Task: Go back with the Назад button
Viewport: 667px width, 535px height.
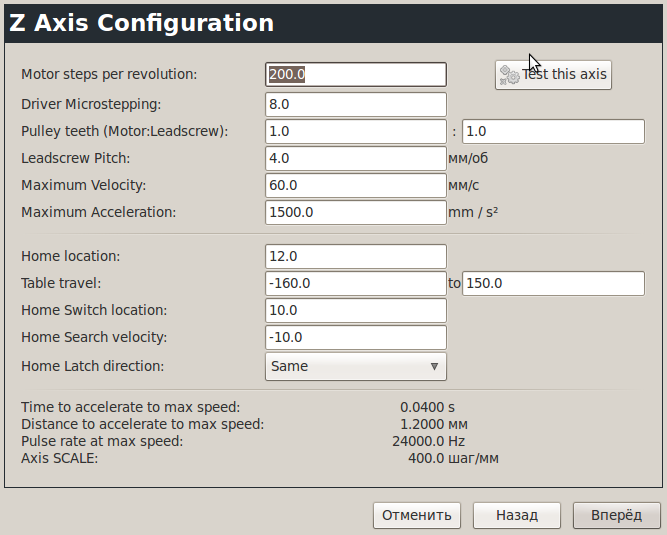Action: (517, 515)
